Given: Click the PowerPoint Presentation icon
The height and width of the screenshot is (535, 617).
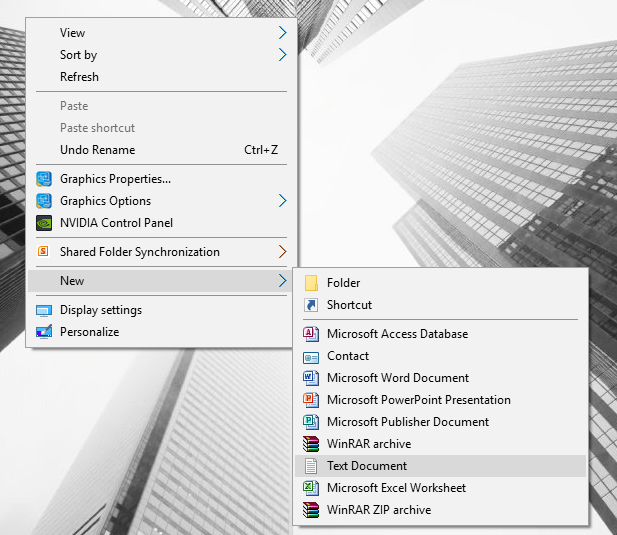Looking at the screenshot, I should 310,400.
